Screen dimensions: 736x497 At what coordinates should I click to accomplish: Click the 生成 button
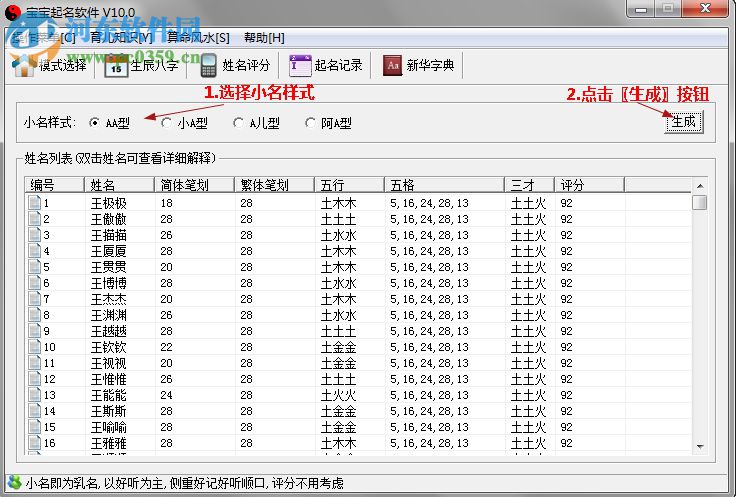tap(684, 122)
